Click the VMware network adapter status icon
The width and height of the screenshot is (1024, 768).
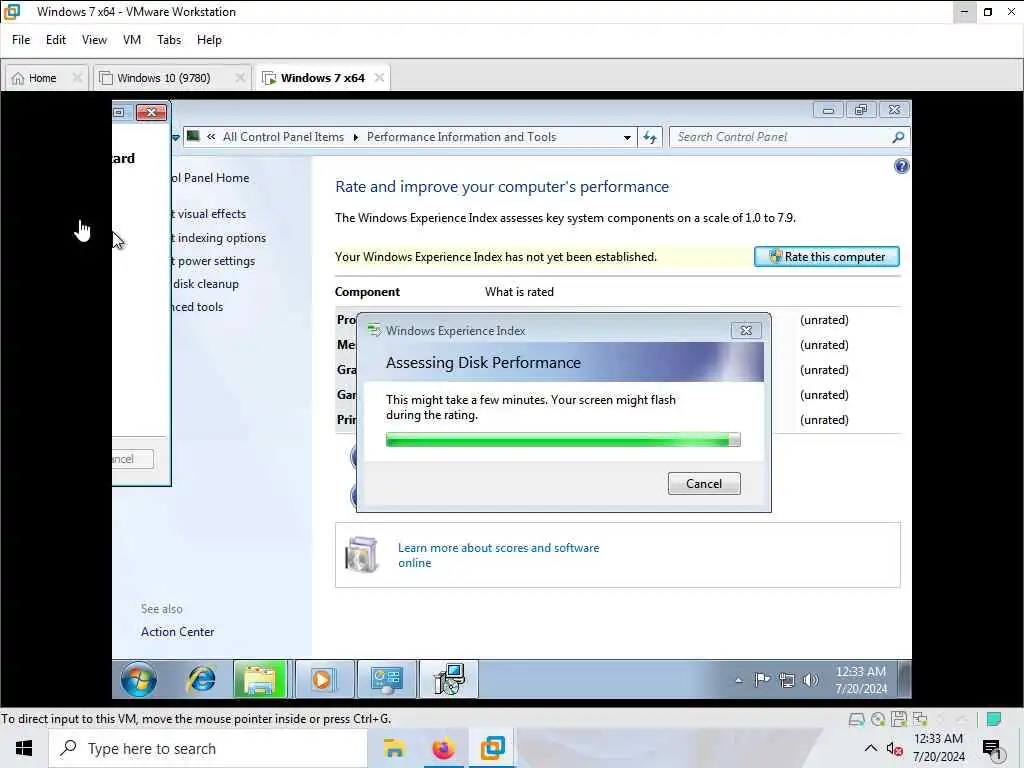[x=920, y=719]
